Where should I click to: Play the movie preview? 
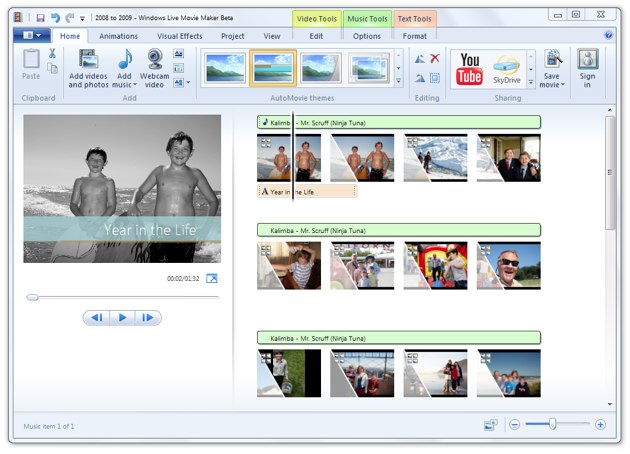[122, 318]
